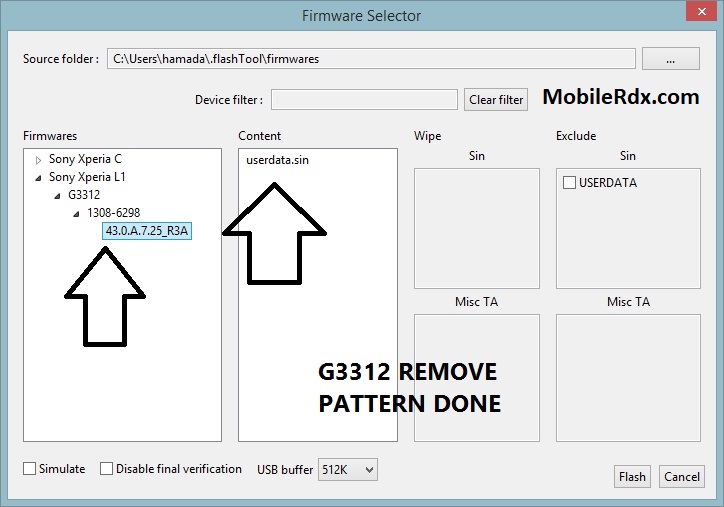Image resolution: width=724 pixels, height=507 pixels.
Task: Select Sony Xperia L1 tree entry
Action: point(87,177)
